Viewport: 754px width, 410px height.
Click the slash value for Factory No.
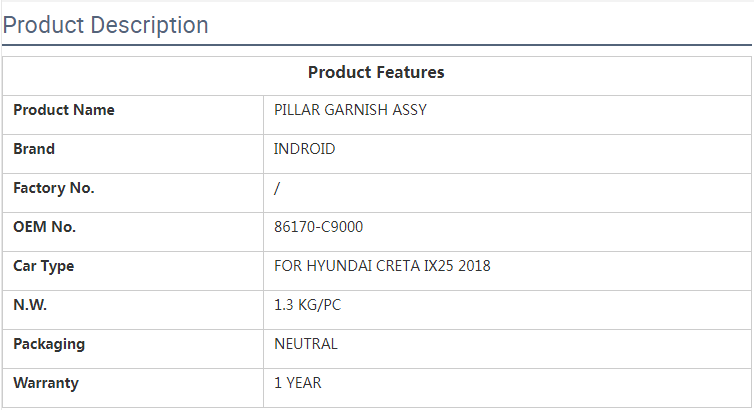(277, 188)
